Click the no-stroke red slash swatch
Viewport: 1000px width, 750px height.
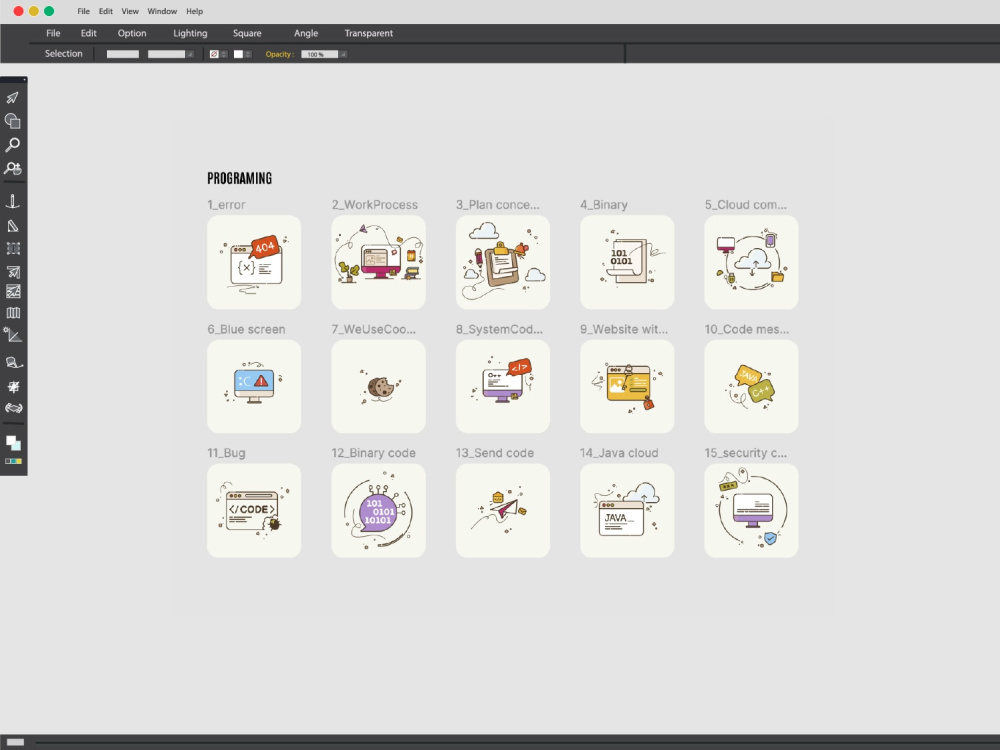(214, 54)
